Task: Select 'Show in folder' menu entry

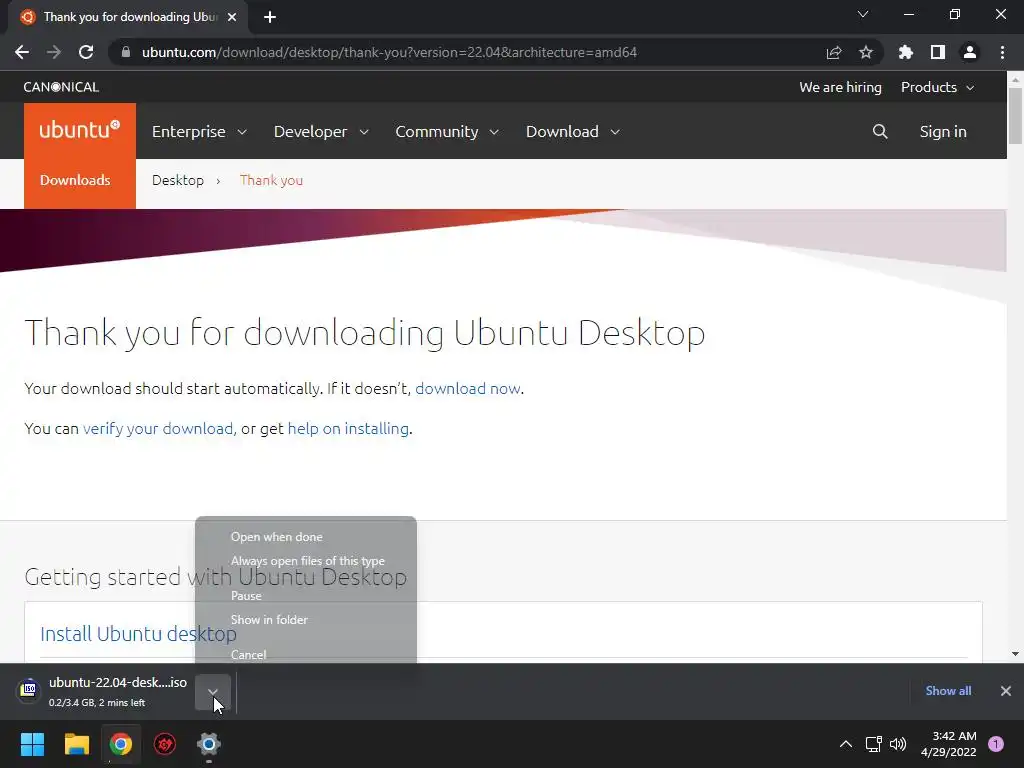Action: click(306, 620)
